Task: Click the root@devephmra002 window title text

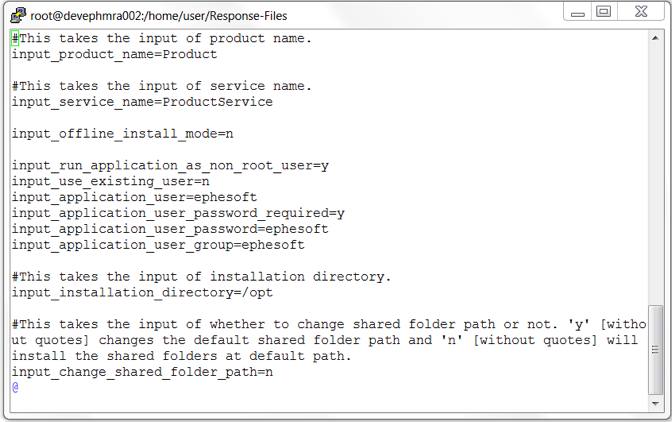Action: (151, 15)
